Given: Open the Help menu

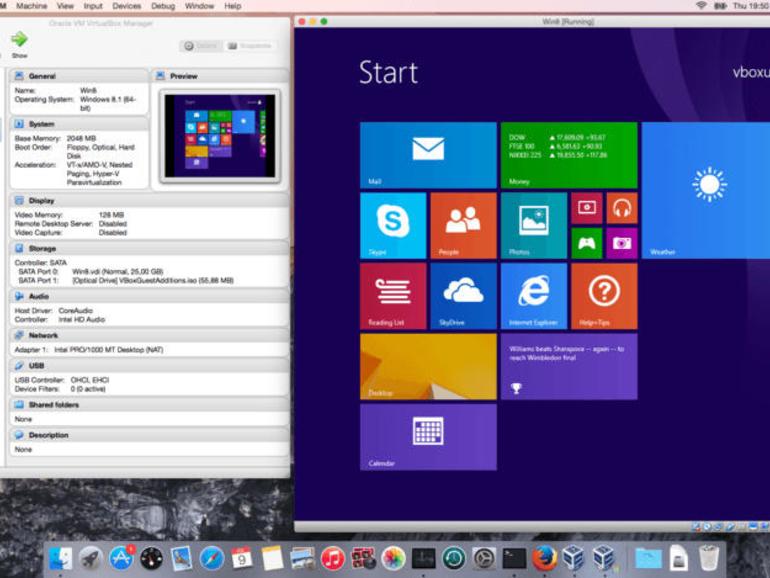Looking at the screenshot, I should (232, 6).
